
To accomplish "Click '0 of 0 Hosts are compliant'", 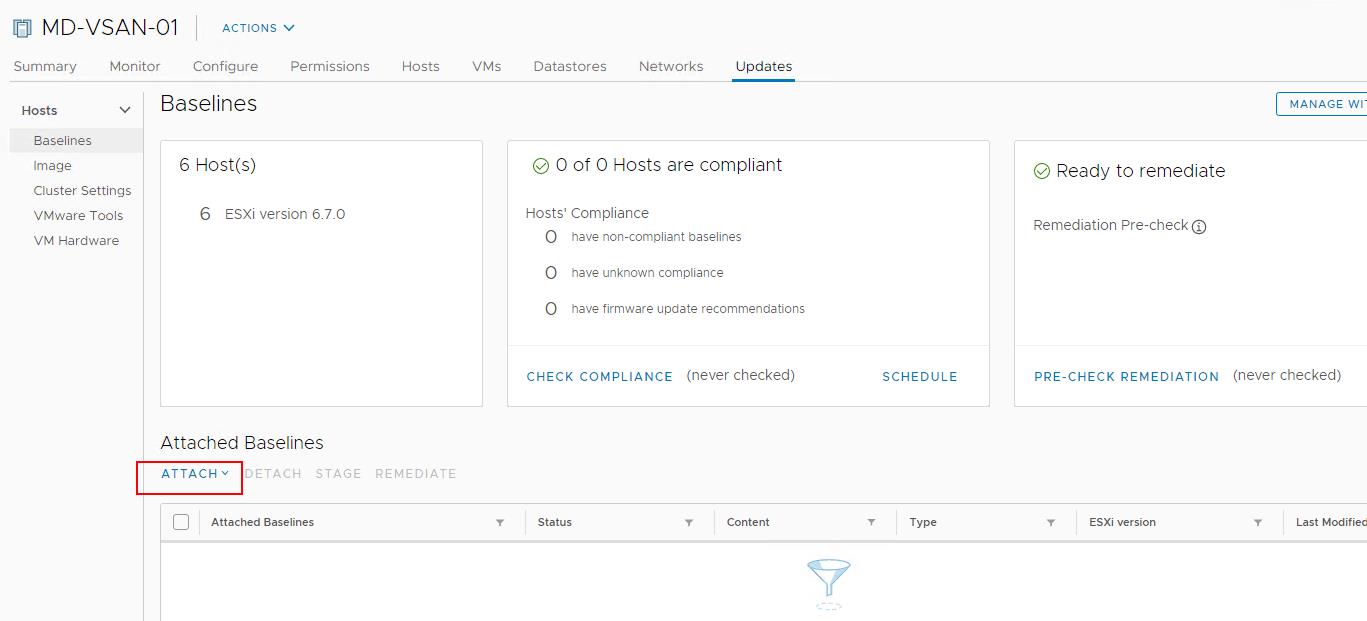I will [669, 165].
